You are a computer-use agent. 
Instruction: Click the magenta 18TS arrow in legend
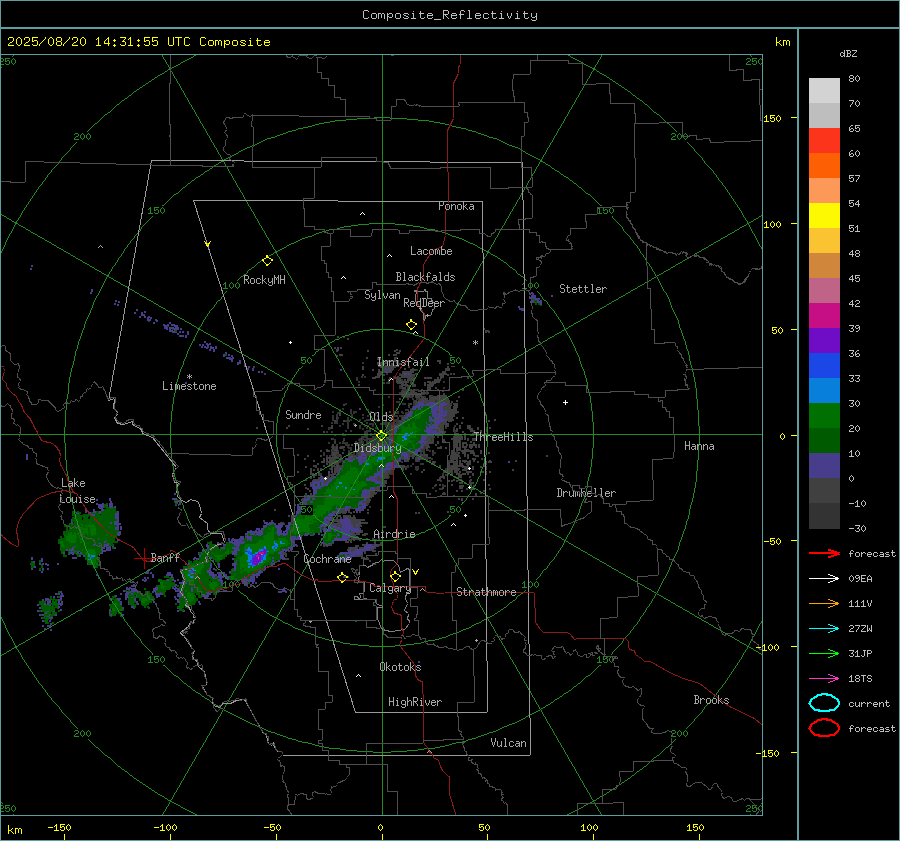[x=824, y=679]
